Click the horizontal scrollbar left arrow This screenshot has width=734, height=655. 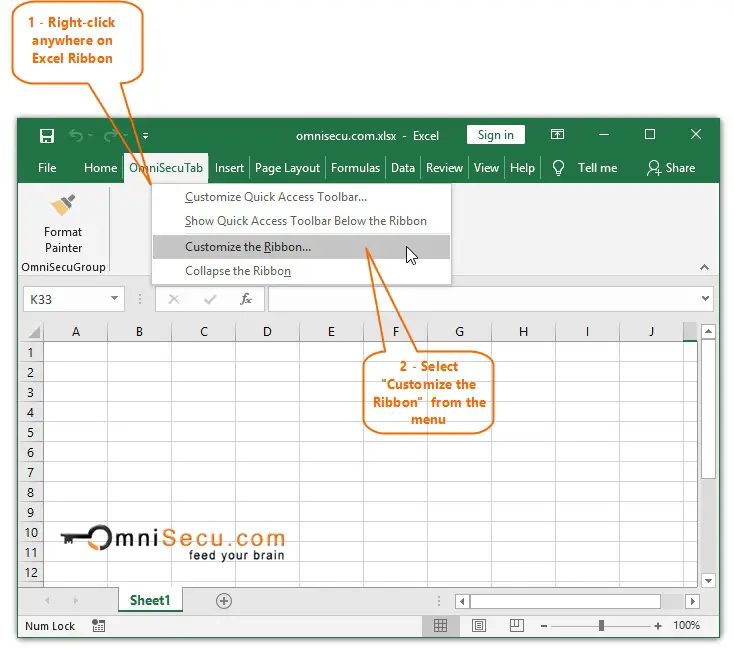462,601
